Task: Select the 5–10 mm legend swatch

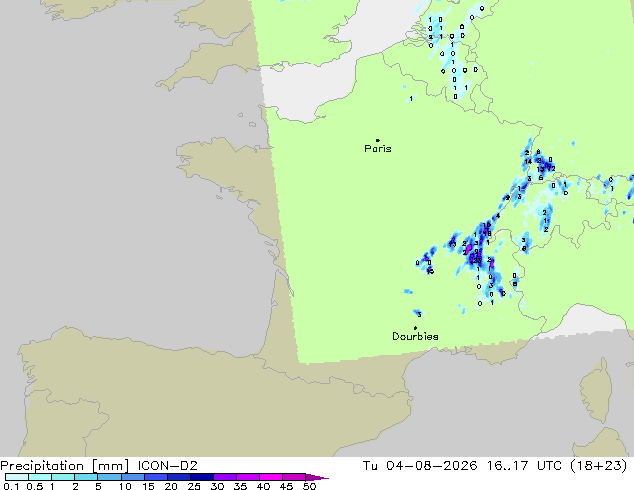Action: tap(109, 477)
